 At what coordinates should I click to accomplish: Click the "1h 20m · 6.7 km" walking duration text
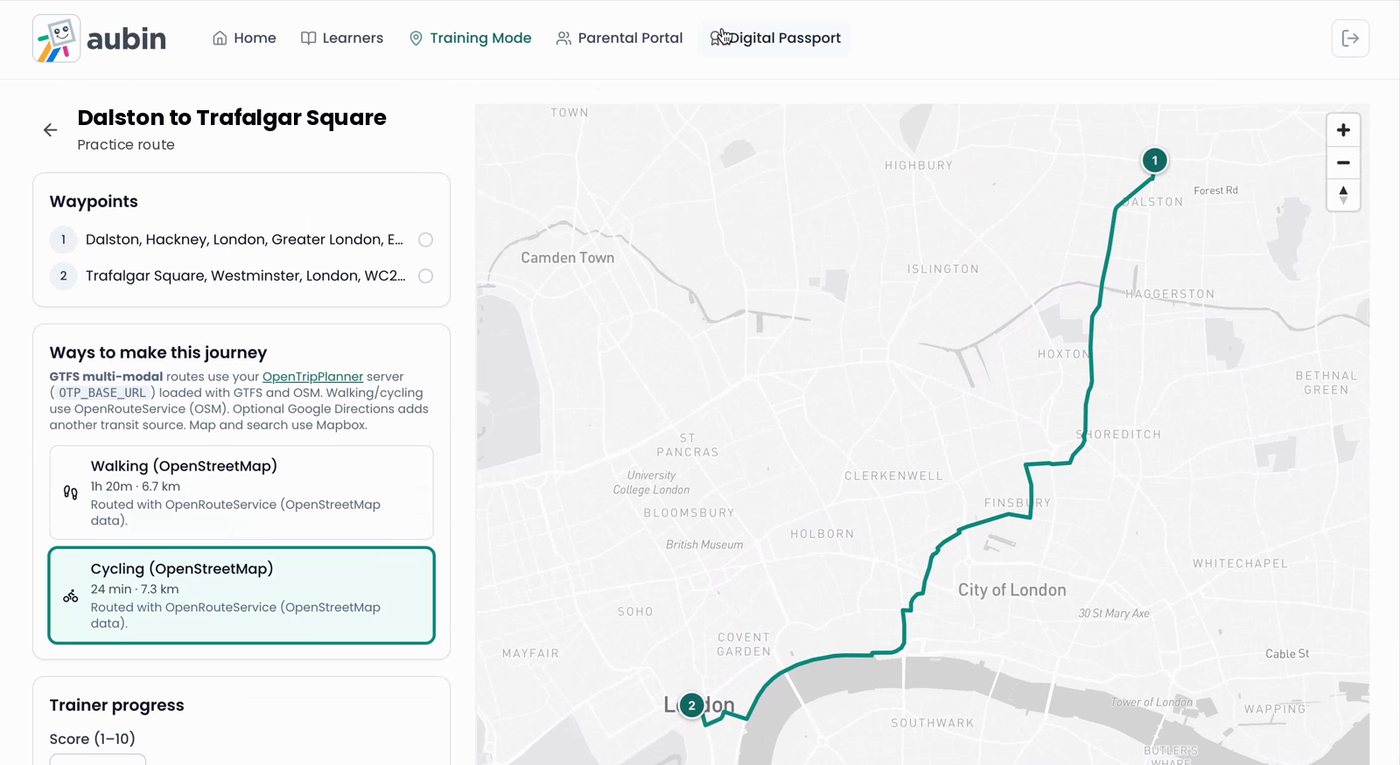135,487
